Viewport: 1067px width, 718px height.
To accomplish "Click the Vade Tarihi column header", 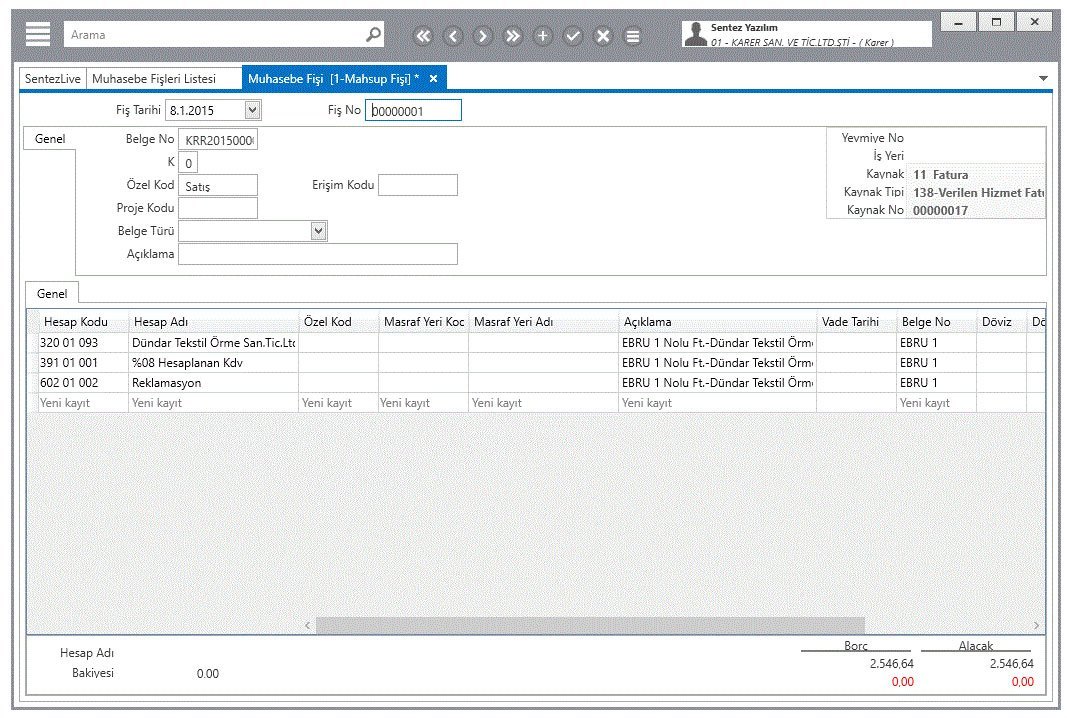I will tap(856, 321).
